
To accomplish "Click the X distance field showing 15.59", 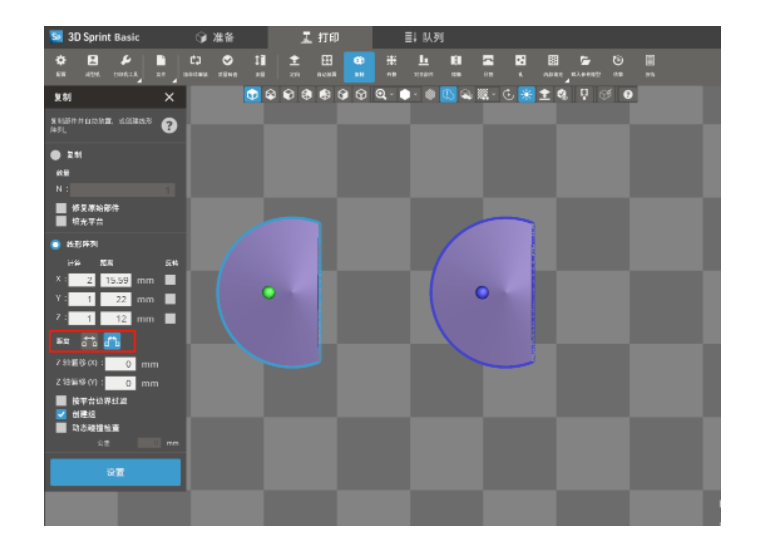I will click(x=116, y=280).
